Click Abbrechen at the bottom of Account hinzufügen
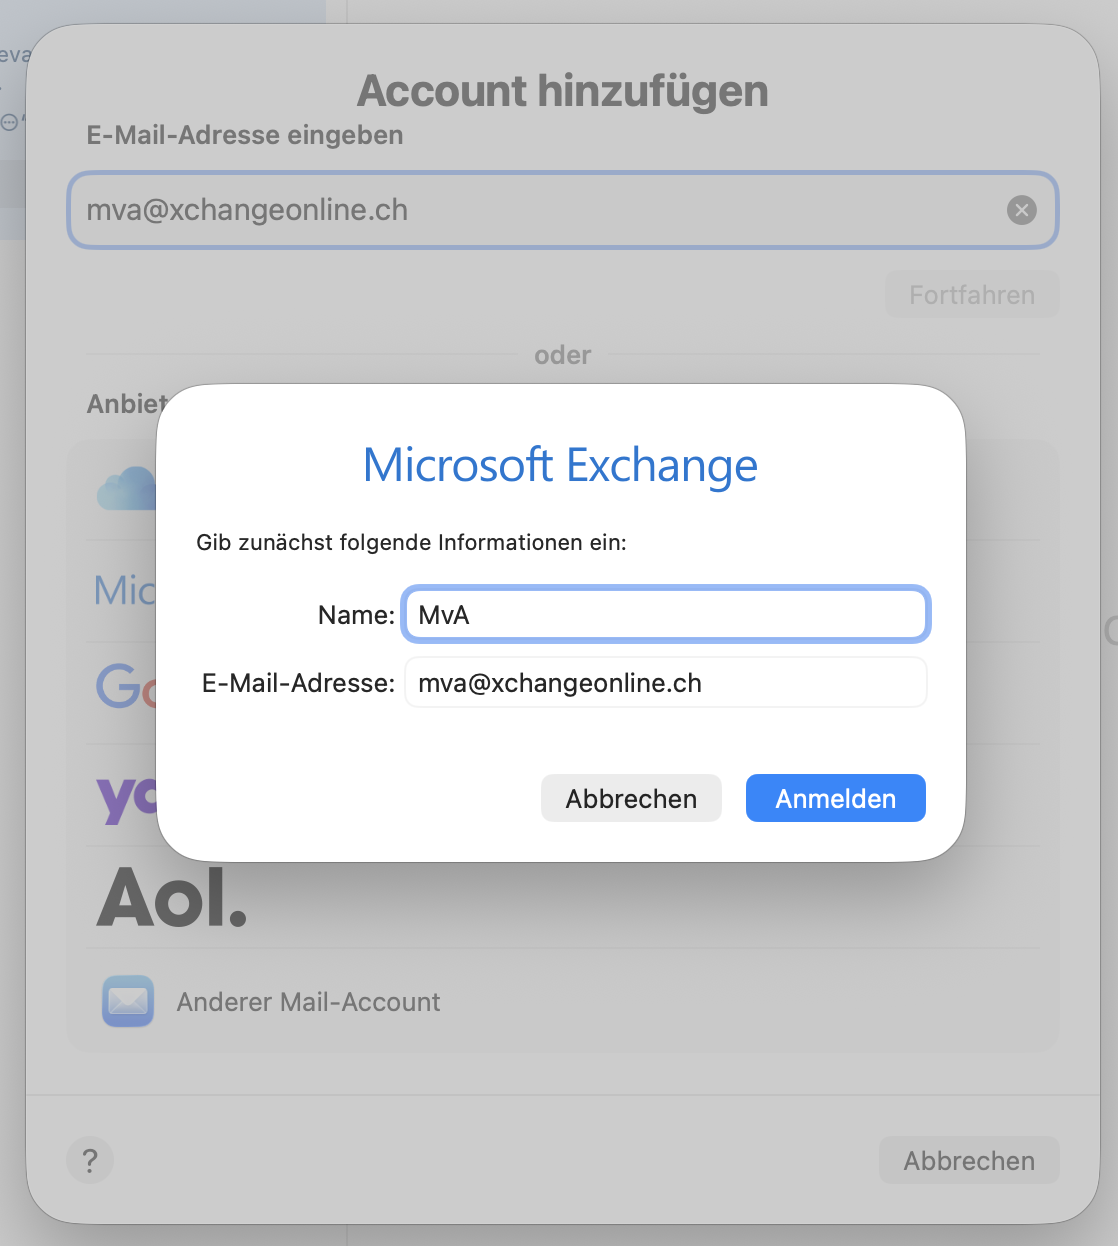This screenshot has height=1246, width=1118. pos(969,1161)
